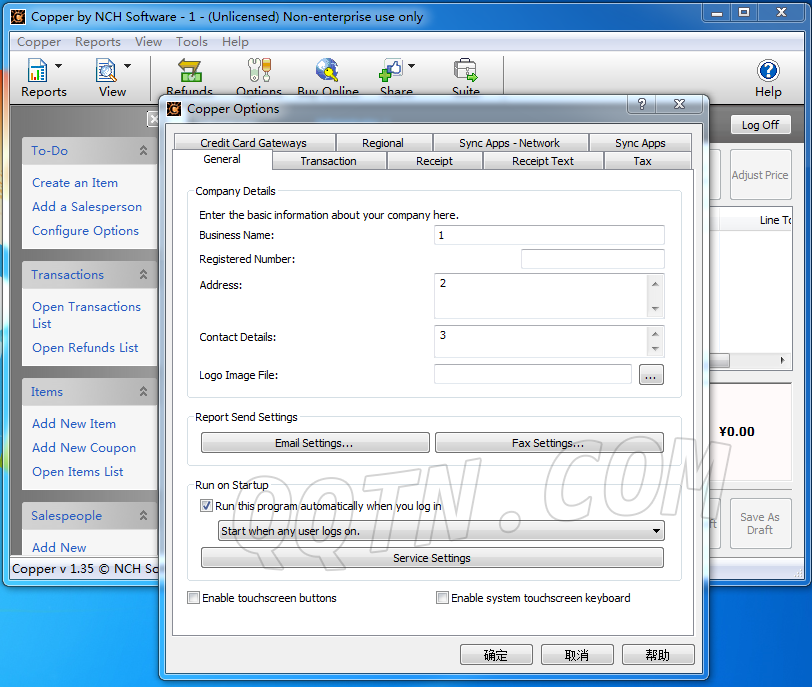Screen dimensions: 812x687
Task: Click the Address field scrollbar down arrow
Action: tap(655, 310)
